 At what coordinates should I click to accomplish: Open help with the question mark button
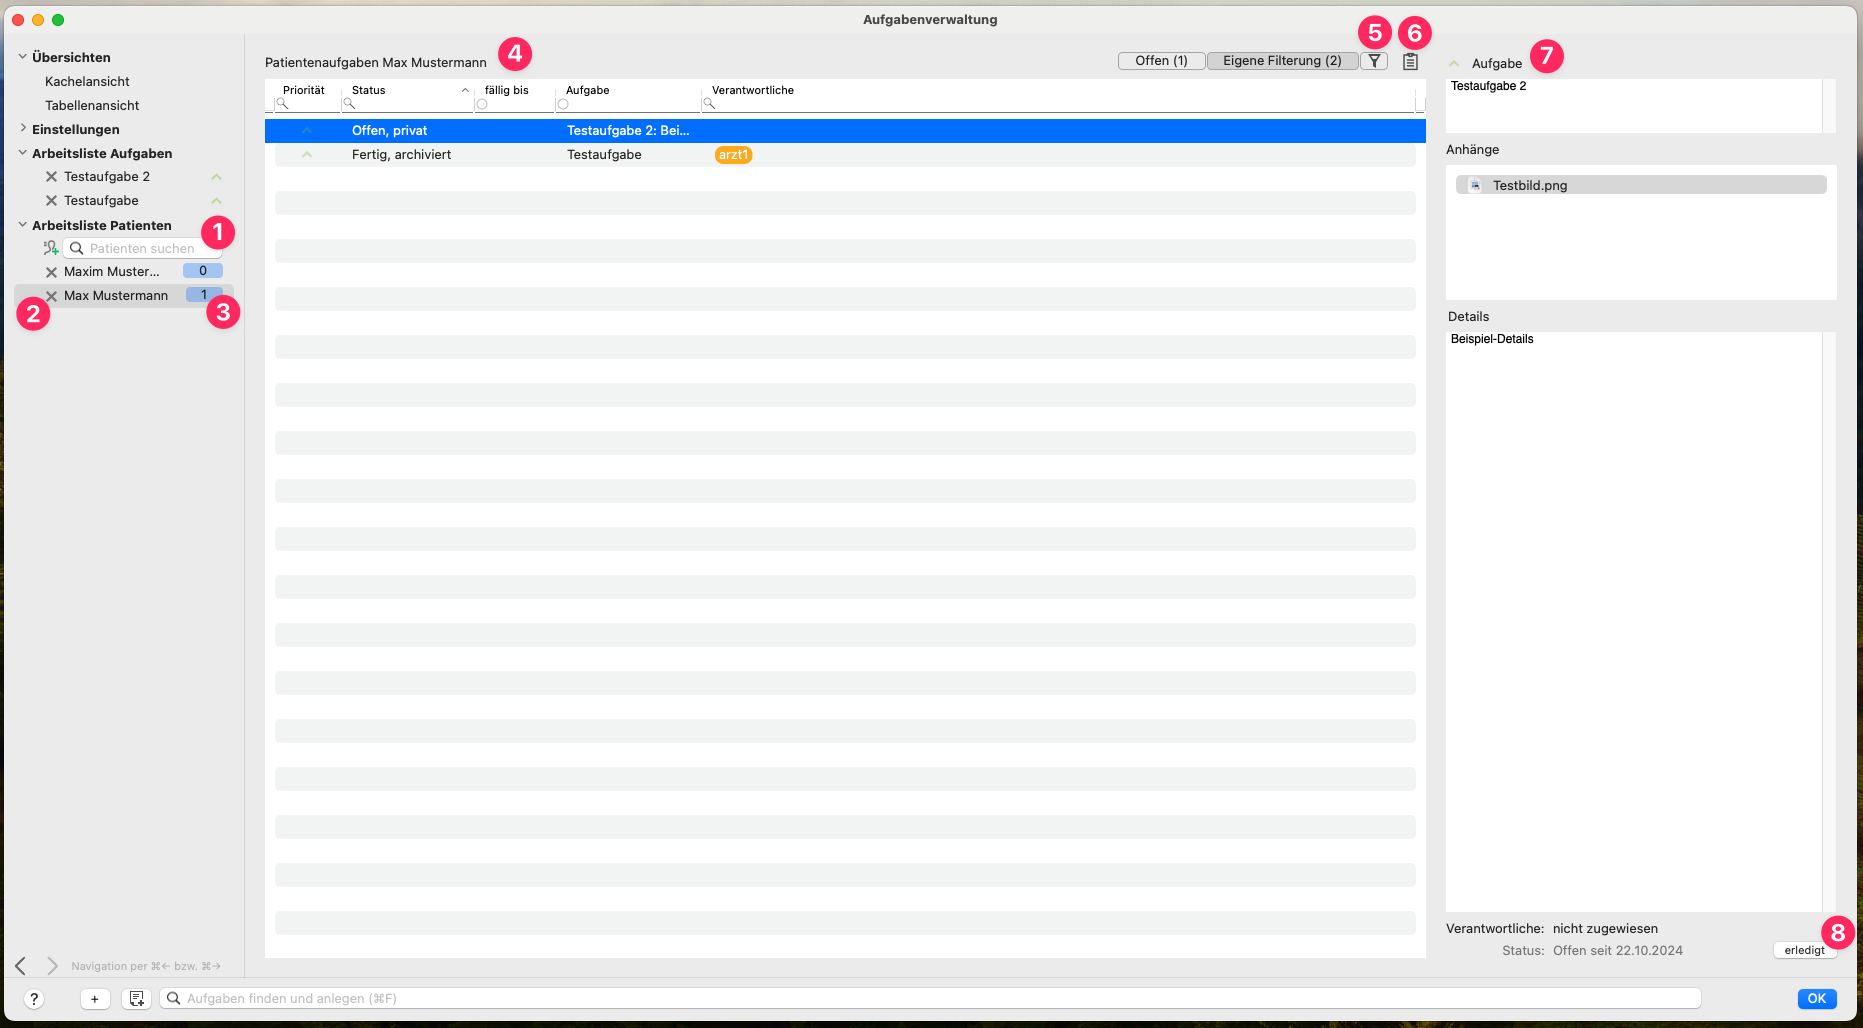point(34,999)
